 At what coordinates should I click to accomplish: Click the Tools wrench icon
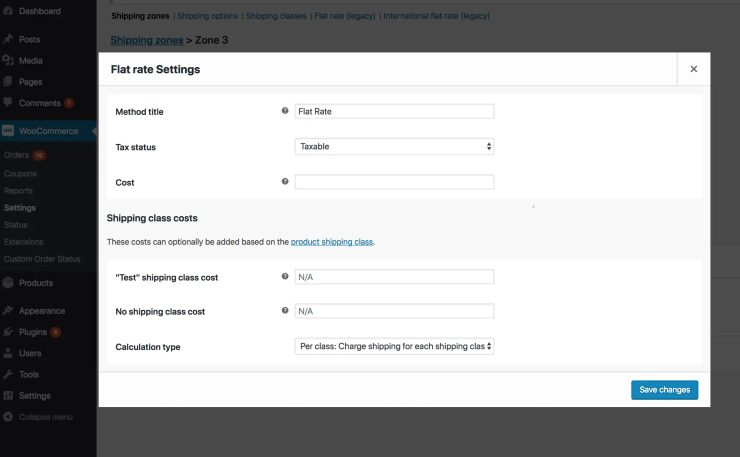(8, 374)
